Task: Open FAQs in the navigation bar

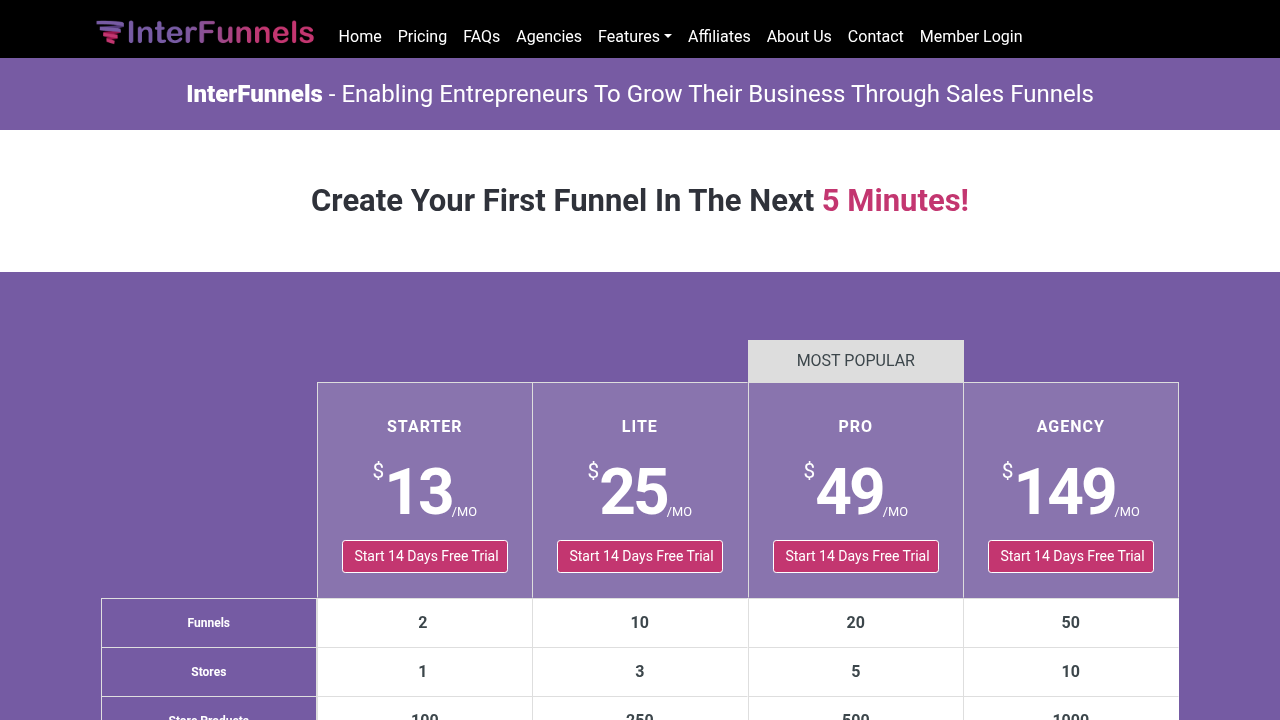Action: 481,36
